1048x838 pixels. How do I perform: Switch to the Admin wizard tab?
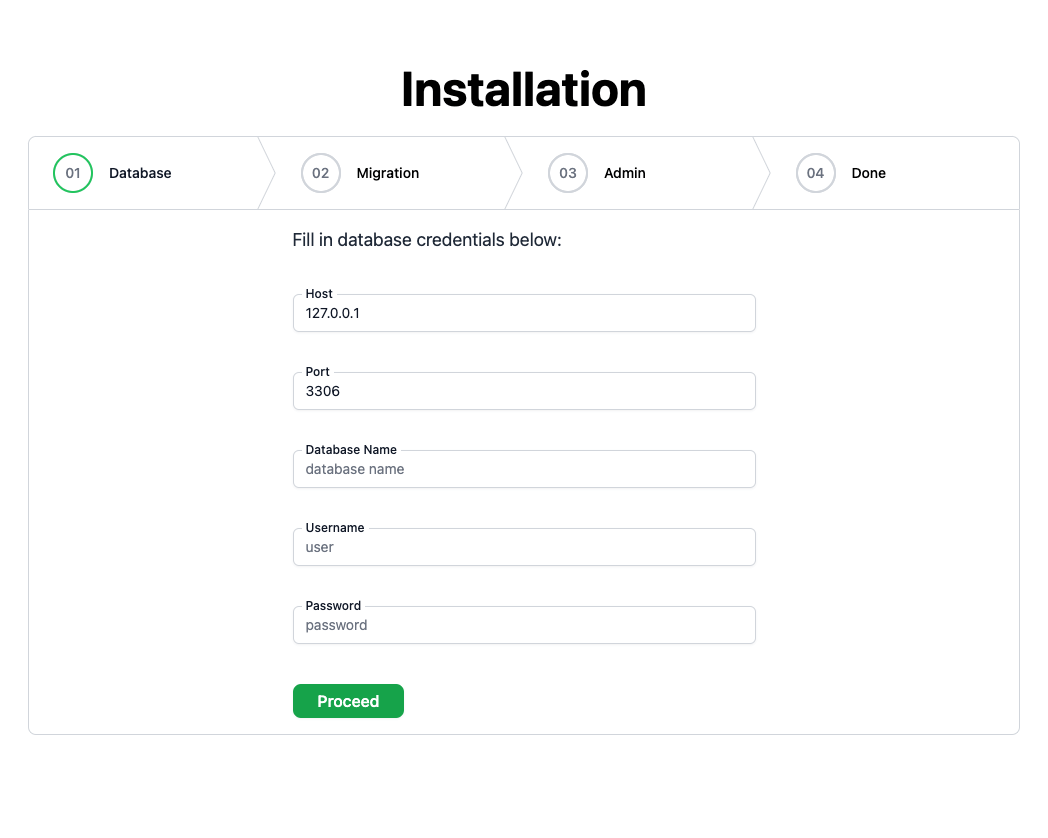[x=624, y=172]
